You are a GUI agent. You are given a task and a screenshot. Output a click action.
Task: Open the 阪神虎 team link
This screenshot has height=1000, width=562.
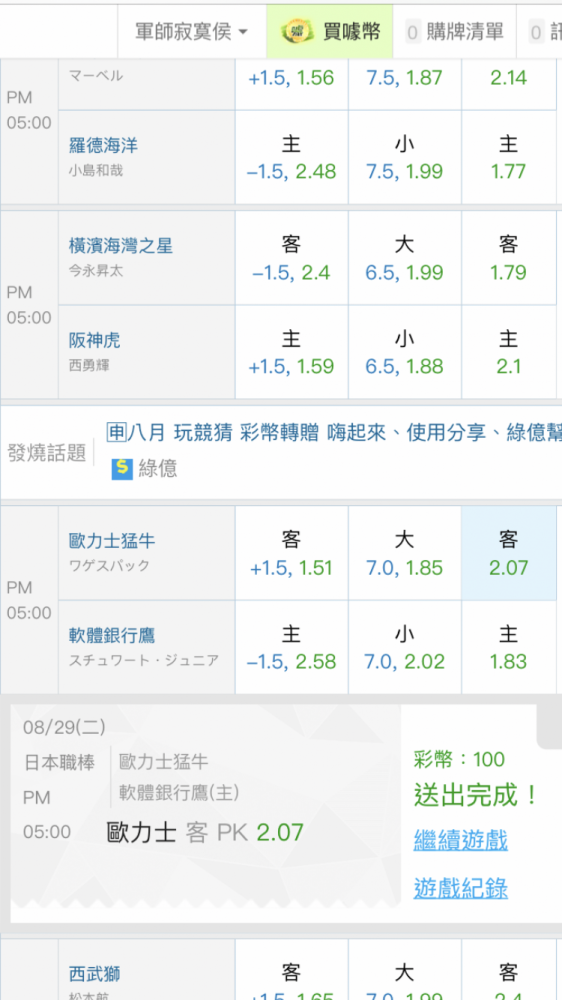pos(94,341)
